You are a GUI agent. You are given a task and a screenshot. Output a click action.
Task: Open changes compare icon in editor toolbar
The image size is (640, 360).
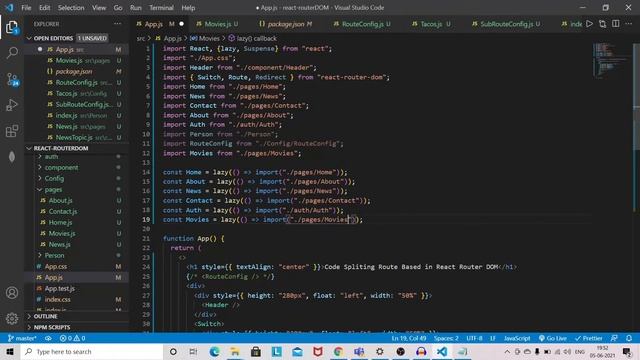pyautogui.click(x=602, y=24)
